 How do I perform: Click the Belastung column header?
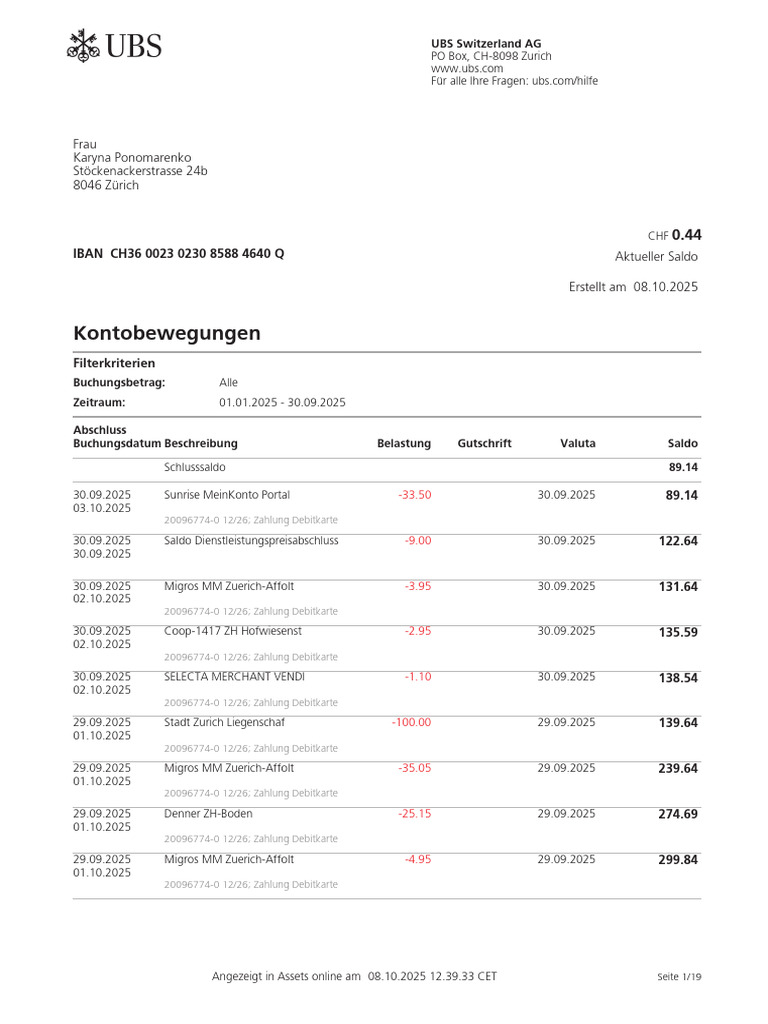click(404, 443)
